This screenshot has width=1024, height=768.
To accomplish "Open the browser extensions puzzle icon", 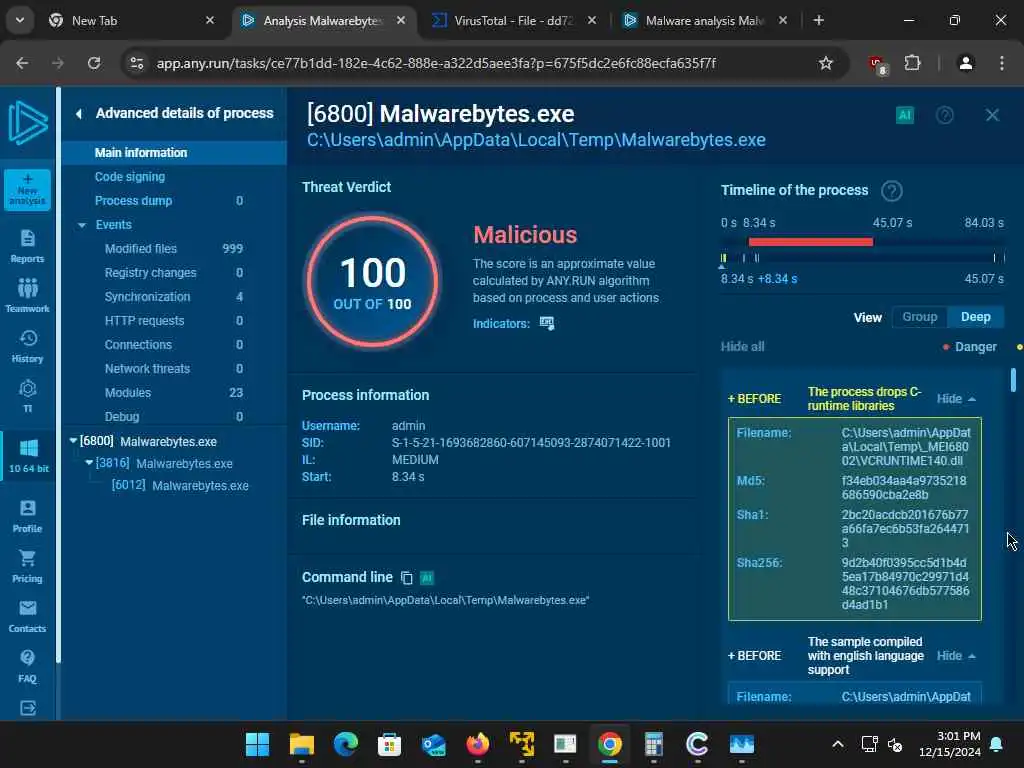I will 912,63.
